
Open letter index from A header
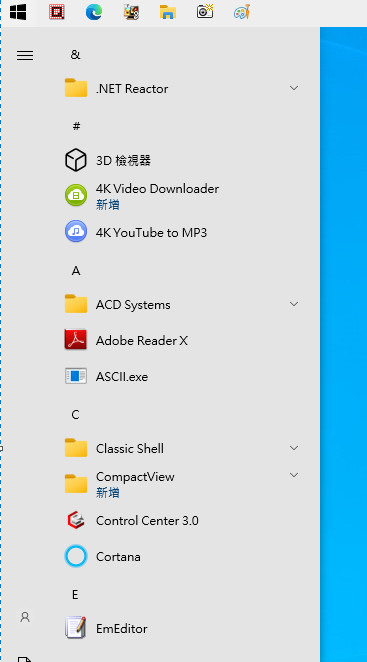[x=76, y=271]
